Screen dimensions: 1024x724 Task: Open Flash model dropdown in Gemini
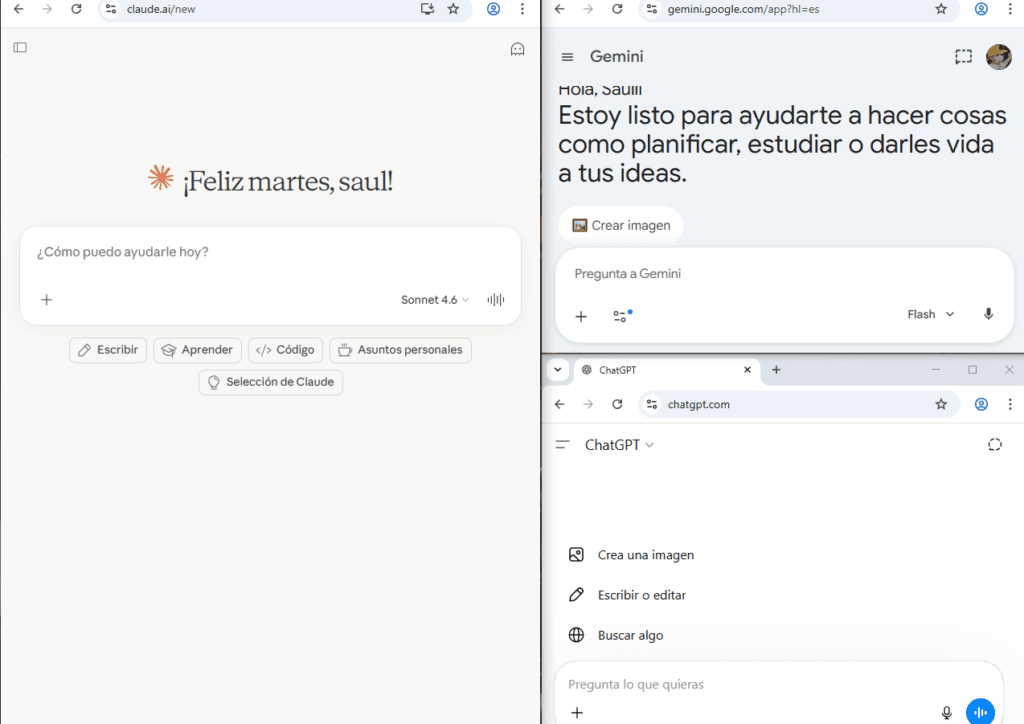pyautogui.click(x=931, y=315)
